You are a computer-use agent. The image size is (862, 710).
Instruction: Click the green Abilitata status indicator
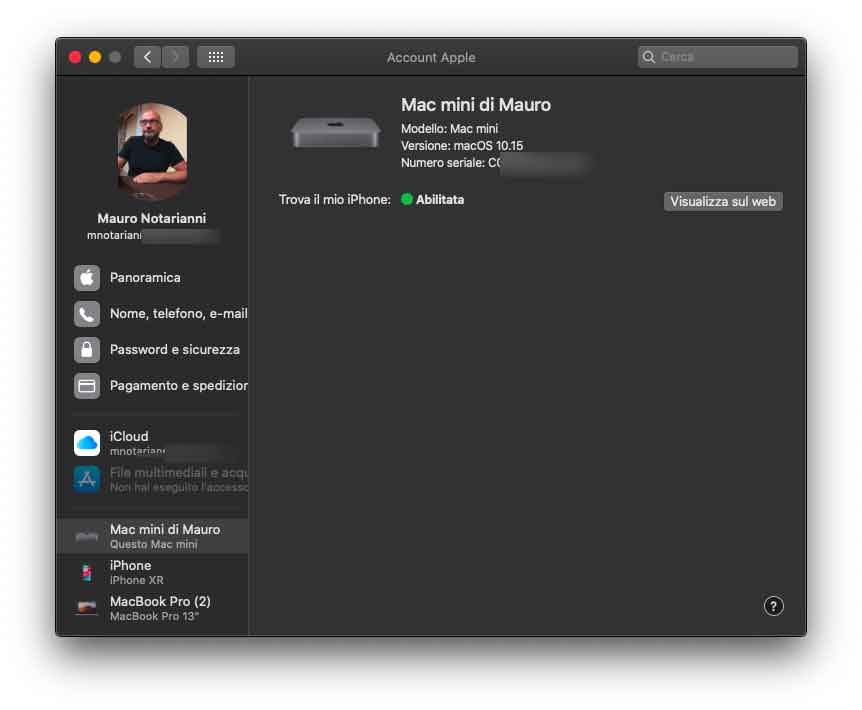click(407, 199)
